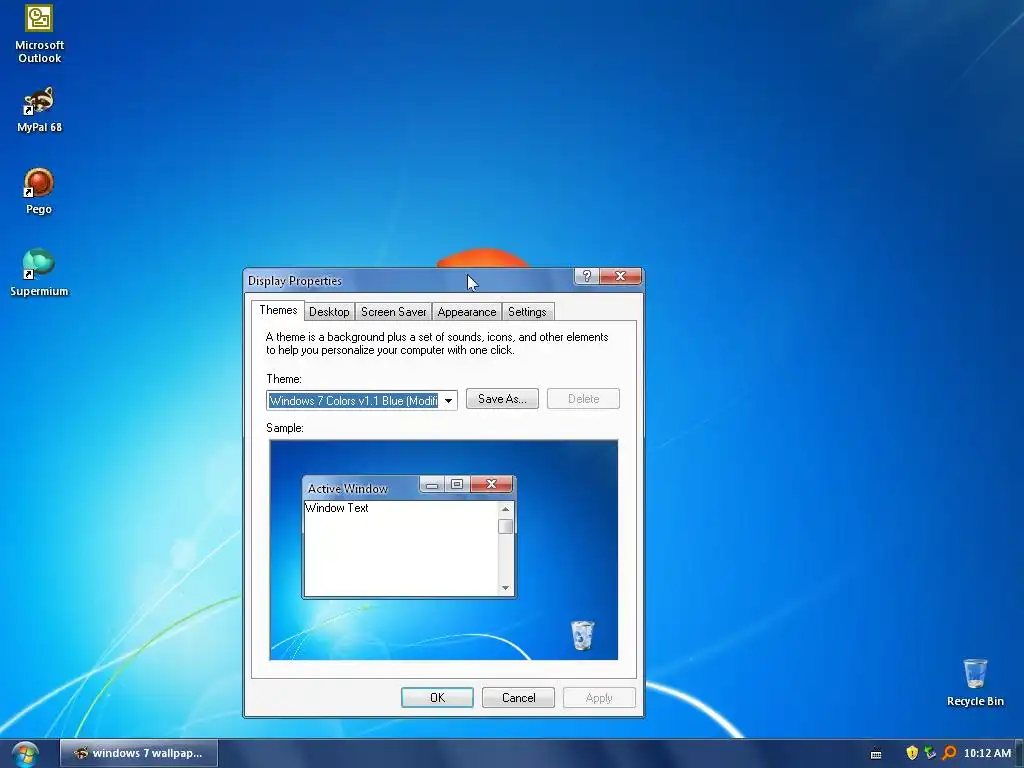This screenshot has height=768, width=1024.
Task: Click the yellow security shield tray icon
Action: (912, 753)
